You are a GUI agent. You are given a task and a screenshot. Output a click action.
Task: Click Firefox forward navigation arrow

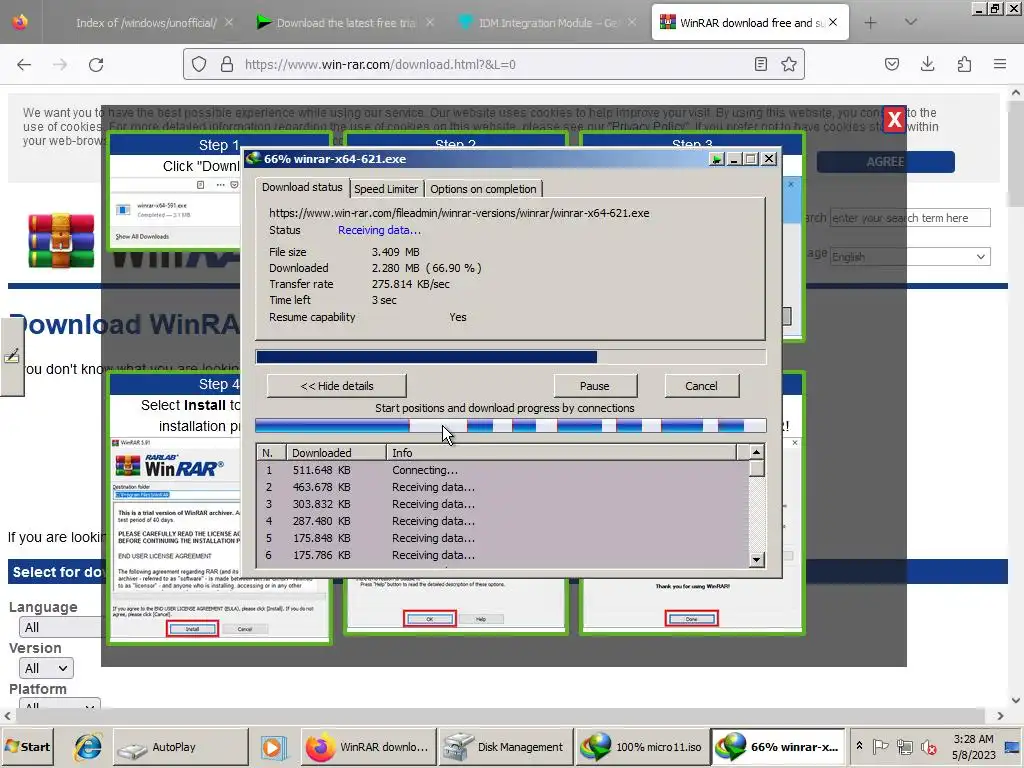[60, 65]
